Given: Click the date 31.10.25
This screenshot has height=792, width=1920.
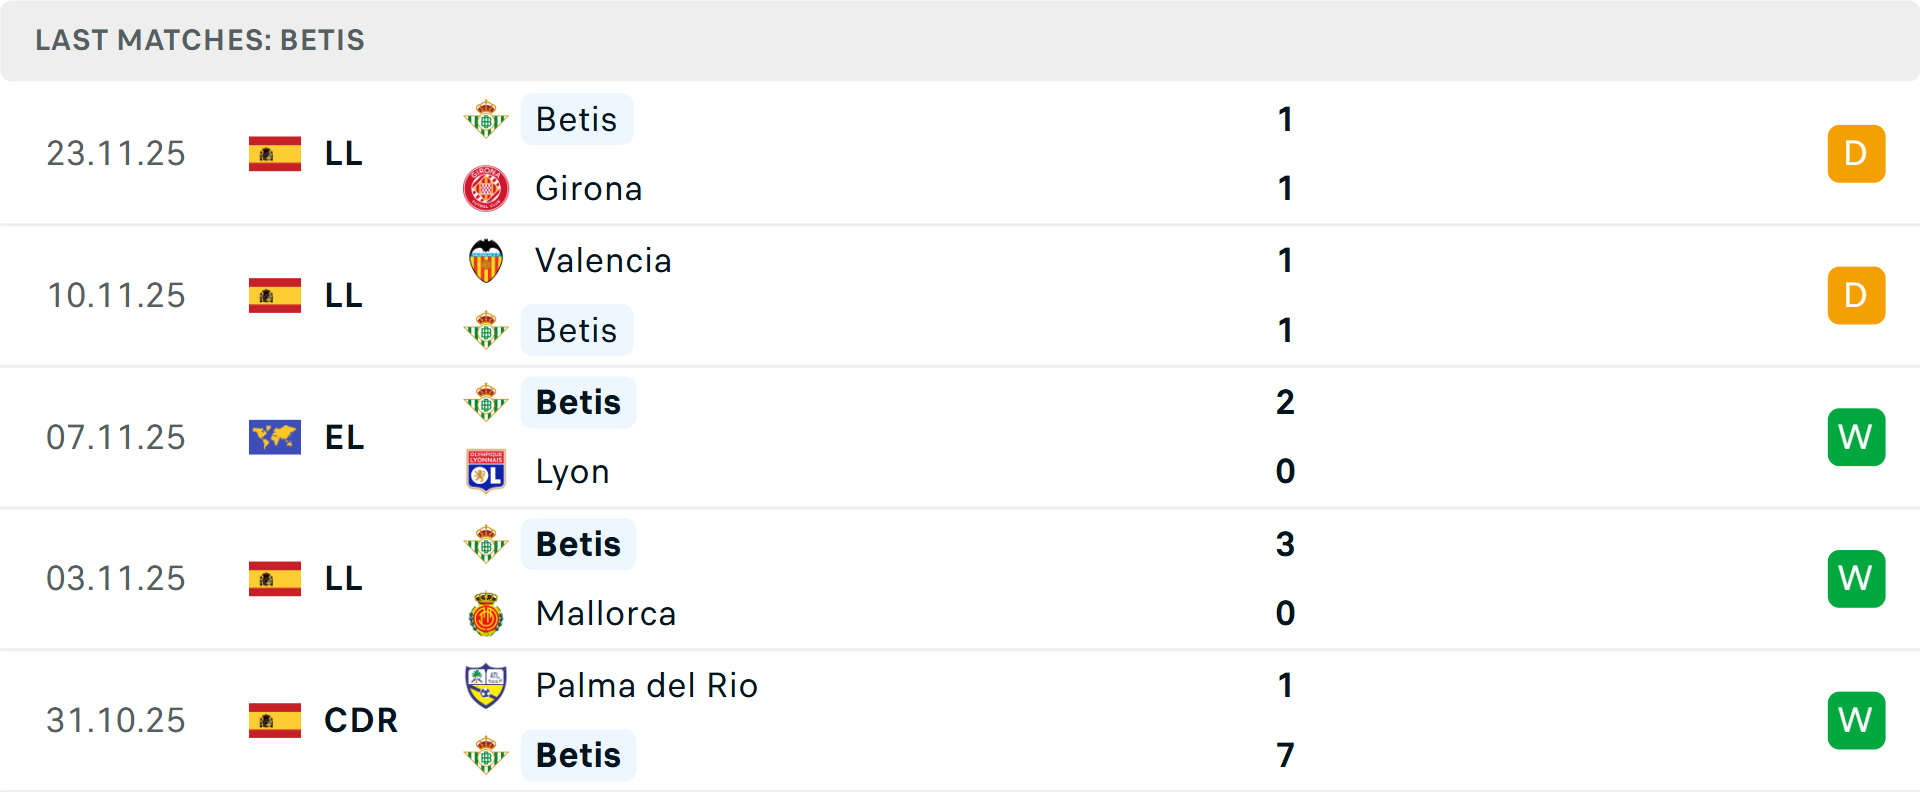Looking at the screenshot, I should [x=116, y=720].
